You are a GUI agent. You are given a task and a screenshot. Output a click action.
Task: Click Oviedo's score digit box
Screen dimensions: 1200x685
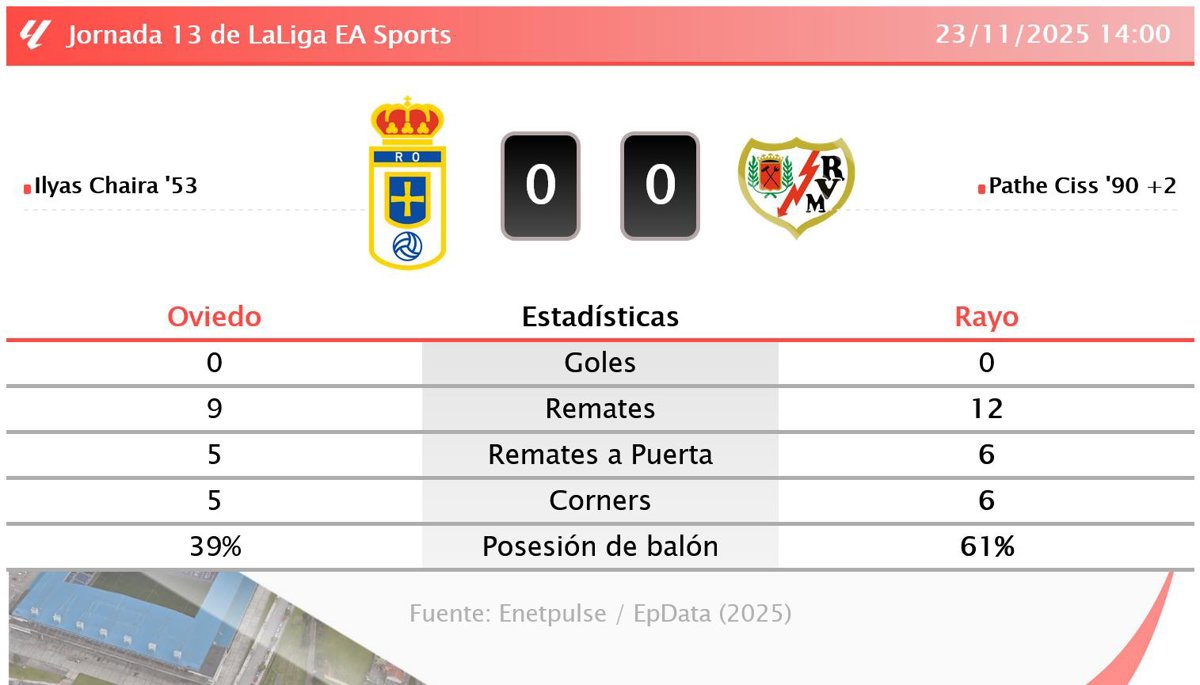540,186
